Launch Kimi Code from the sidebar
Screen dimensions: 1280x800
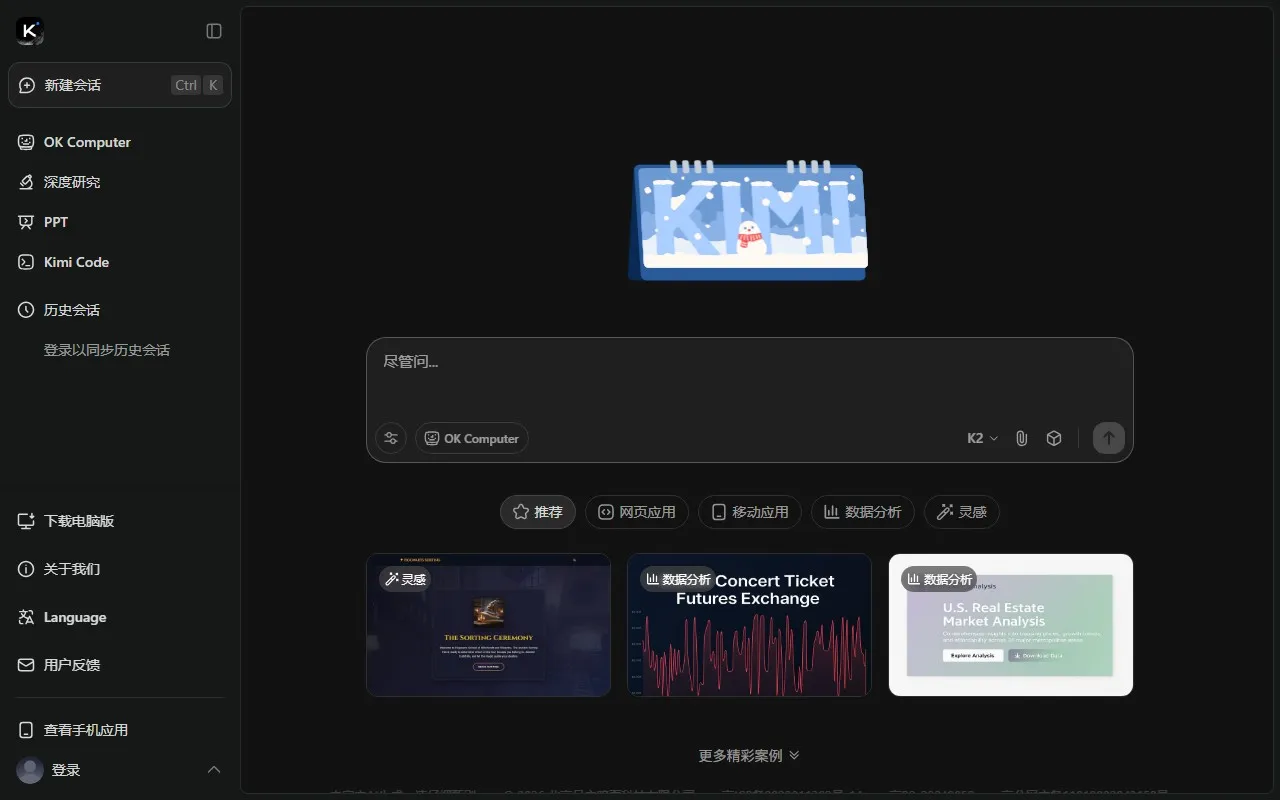coord(75,262)
